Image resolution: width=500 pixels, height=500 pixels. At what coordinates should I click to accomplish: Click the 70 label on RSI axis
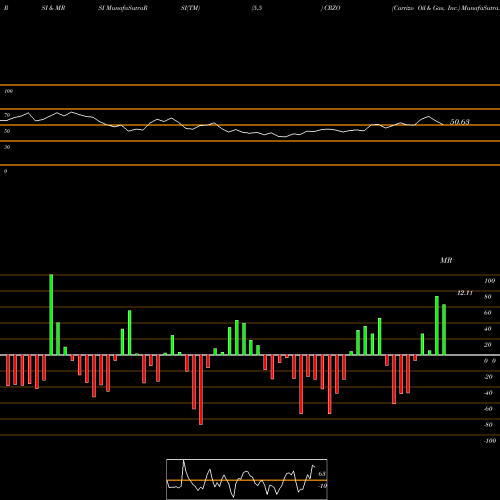(7, 115)
